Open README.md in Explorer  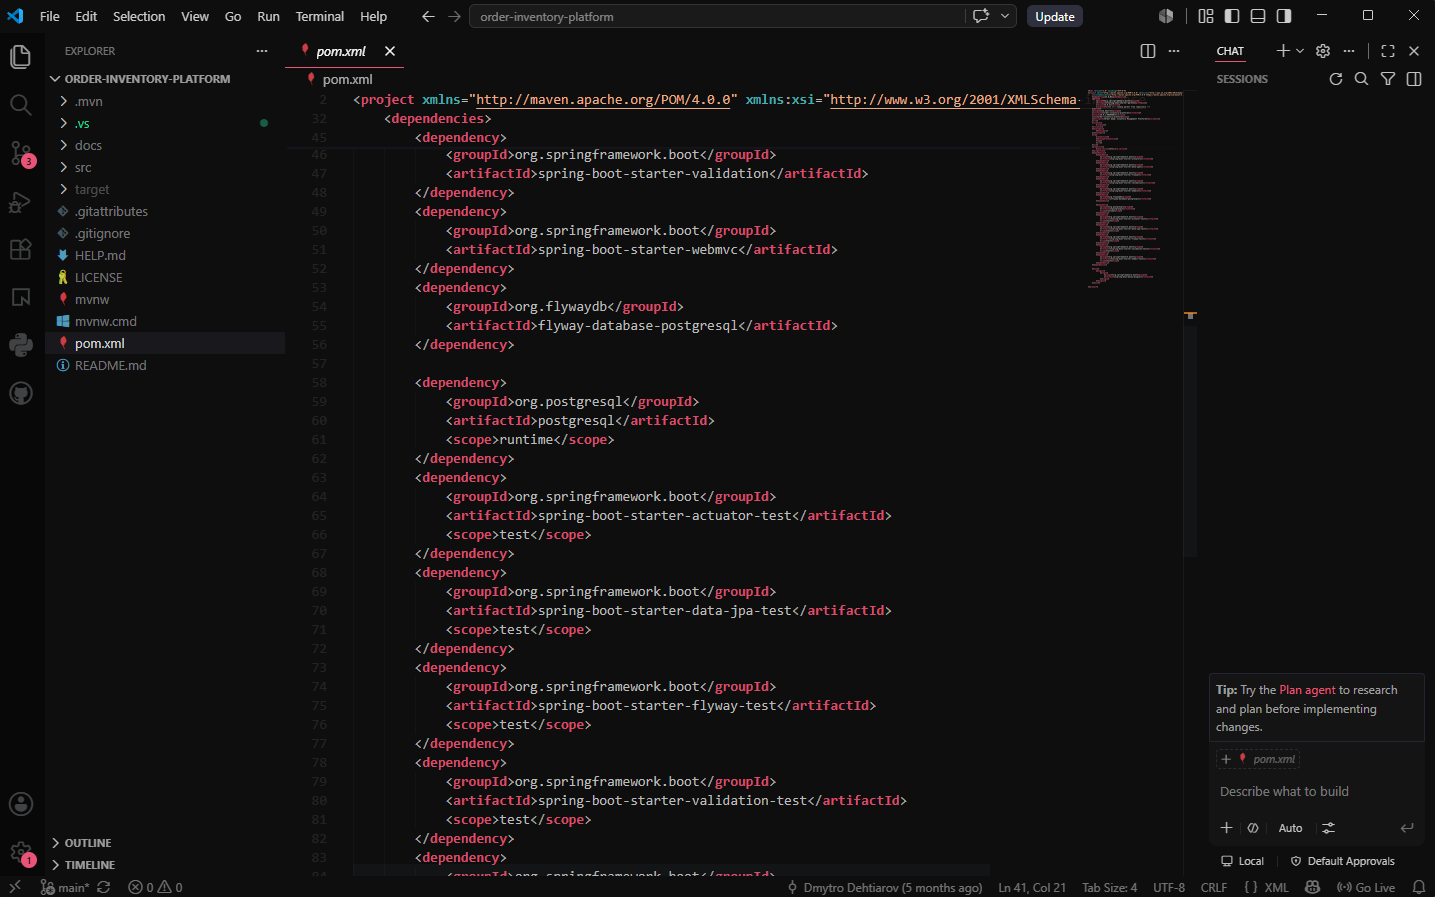(x=165, y=365)
